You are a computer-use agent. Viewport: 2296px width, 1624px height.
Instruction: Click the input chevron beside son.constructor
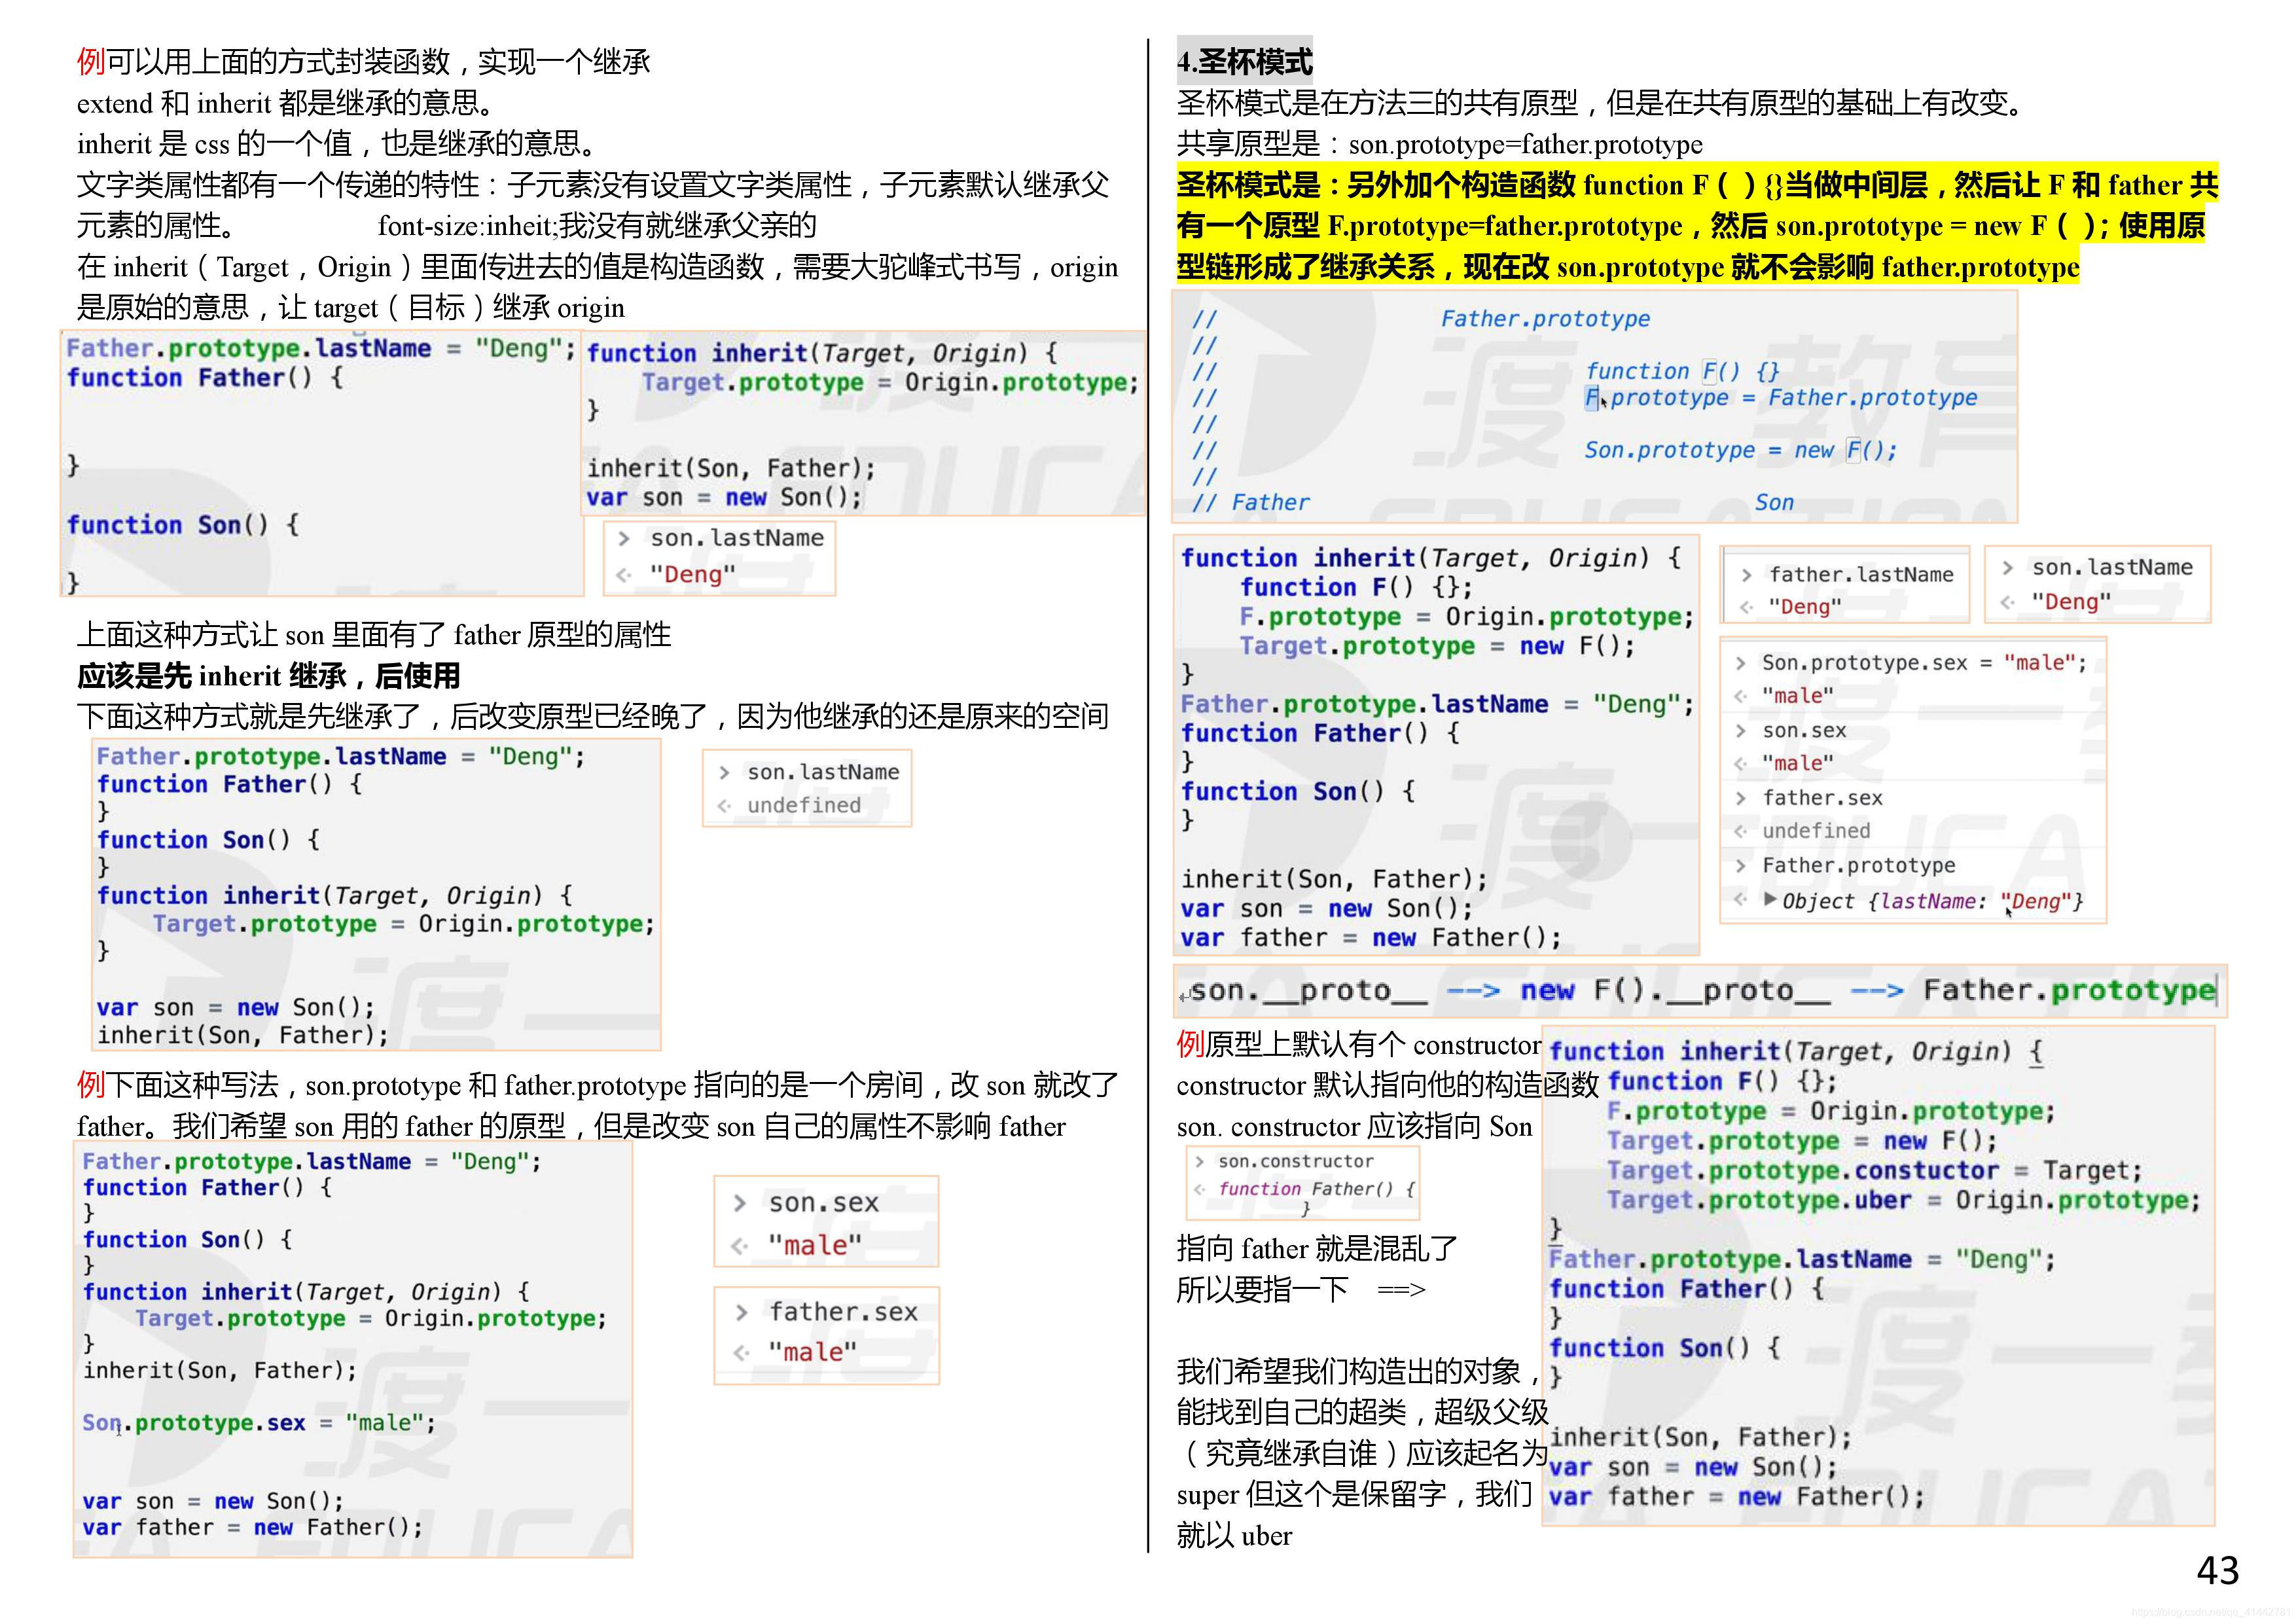tap(1199, 1161)
